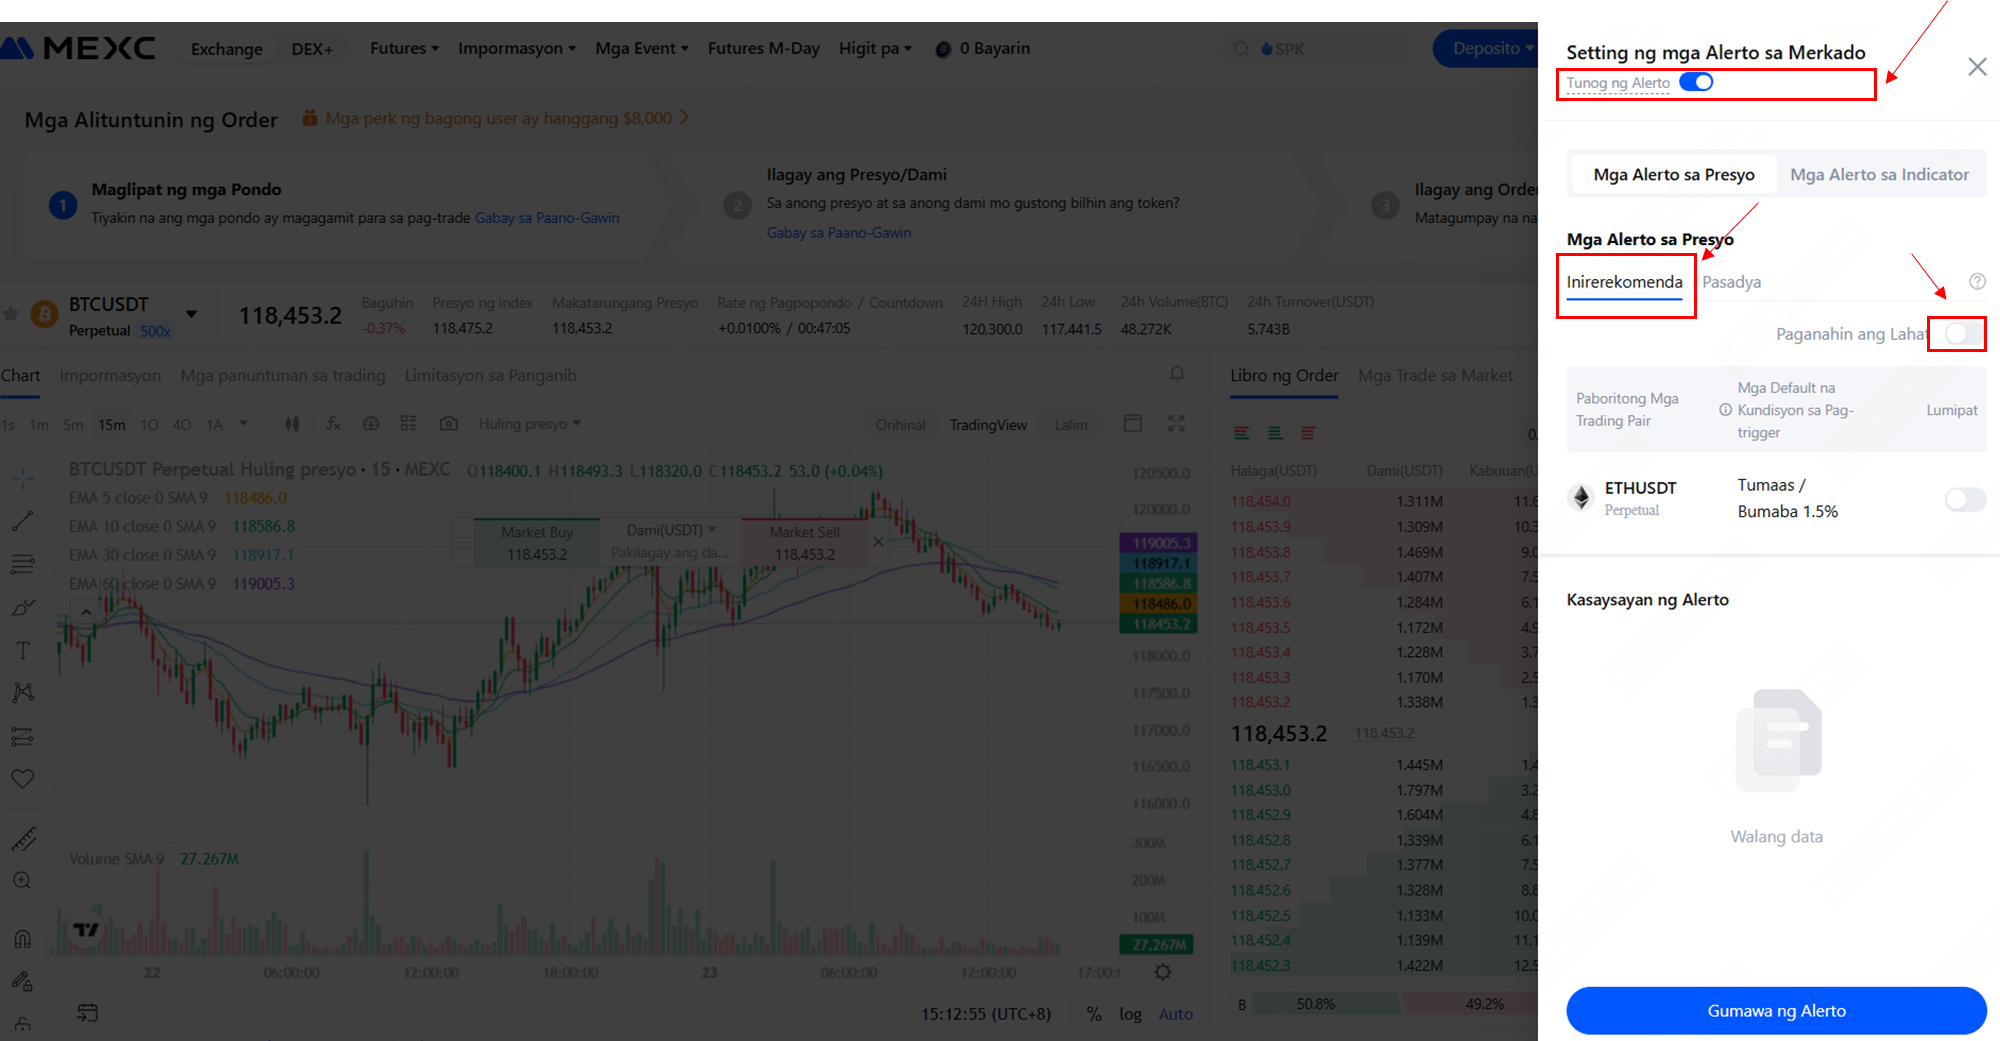Switch to Mga Alerto sa Indicator tab
Screen dimensions: 2000x1041
click(x=1879, y=175)
